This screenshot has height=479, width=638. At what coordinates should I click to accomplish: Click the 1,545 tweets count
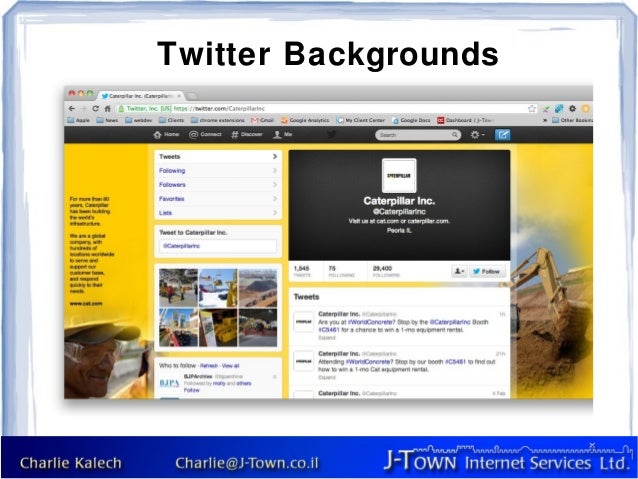[x=302, y=271]
